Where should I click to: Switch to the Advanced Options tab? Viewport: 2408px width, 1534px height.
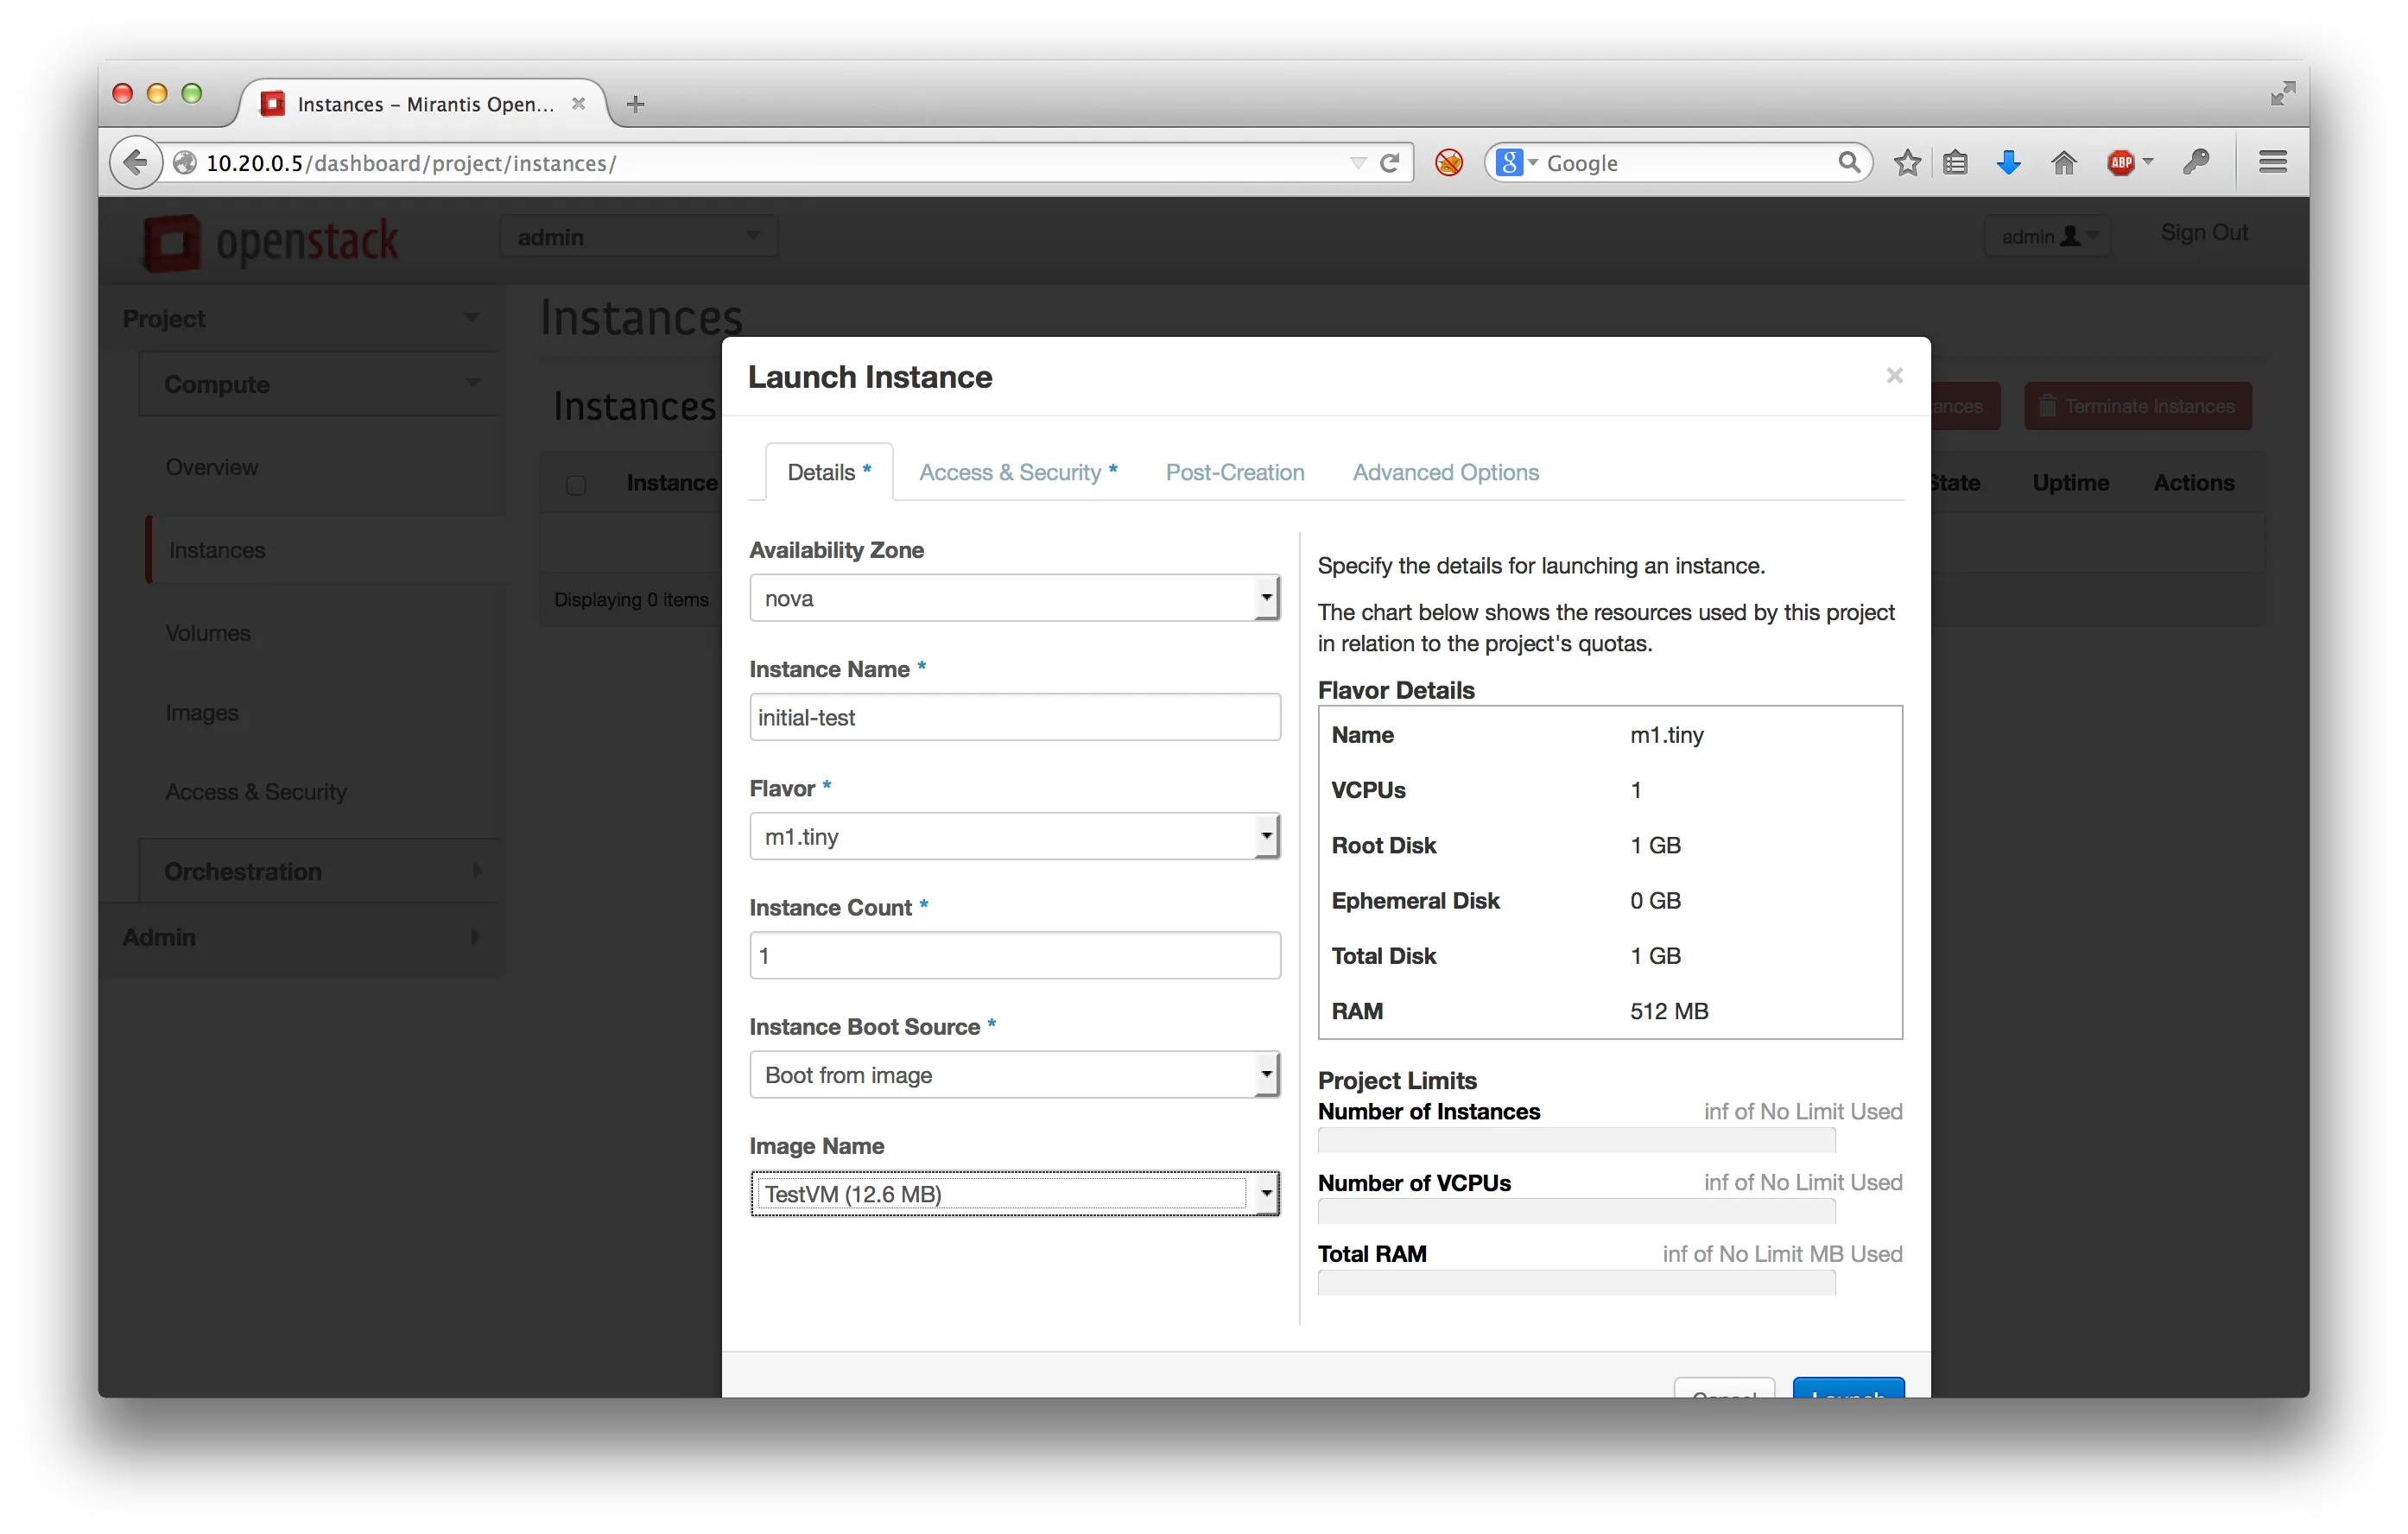pyautogui.click(x=1445, y=472)
